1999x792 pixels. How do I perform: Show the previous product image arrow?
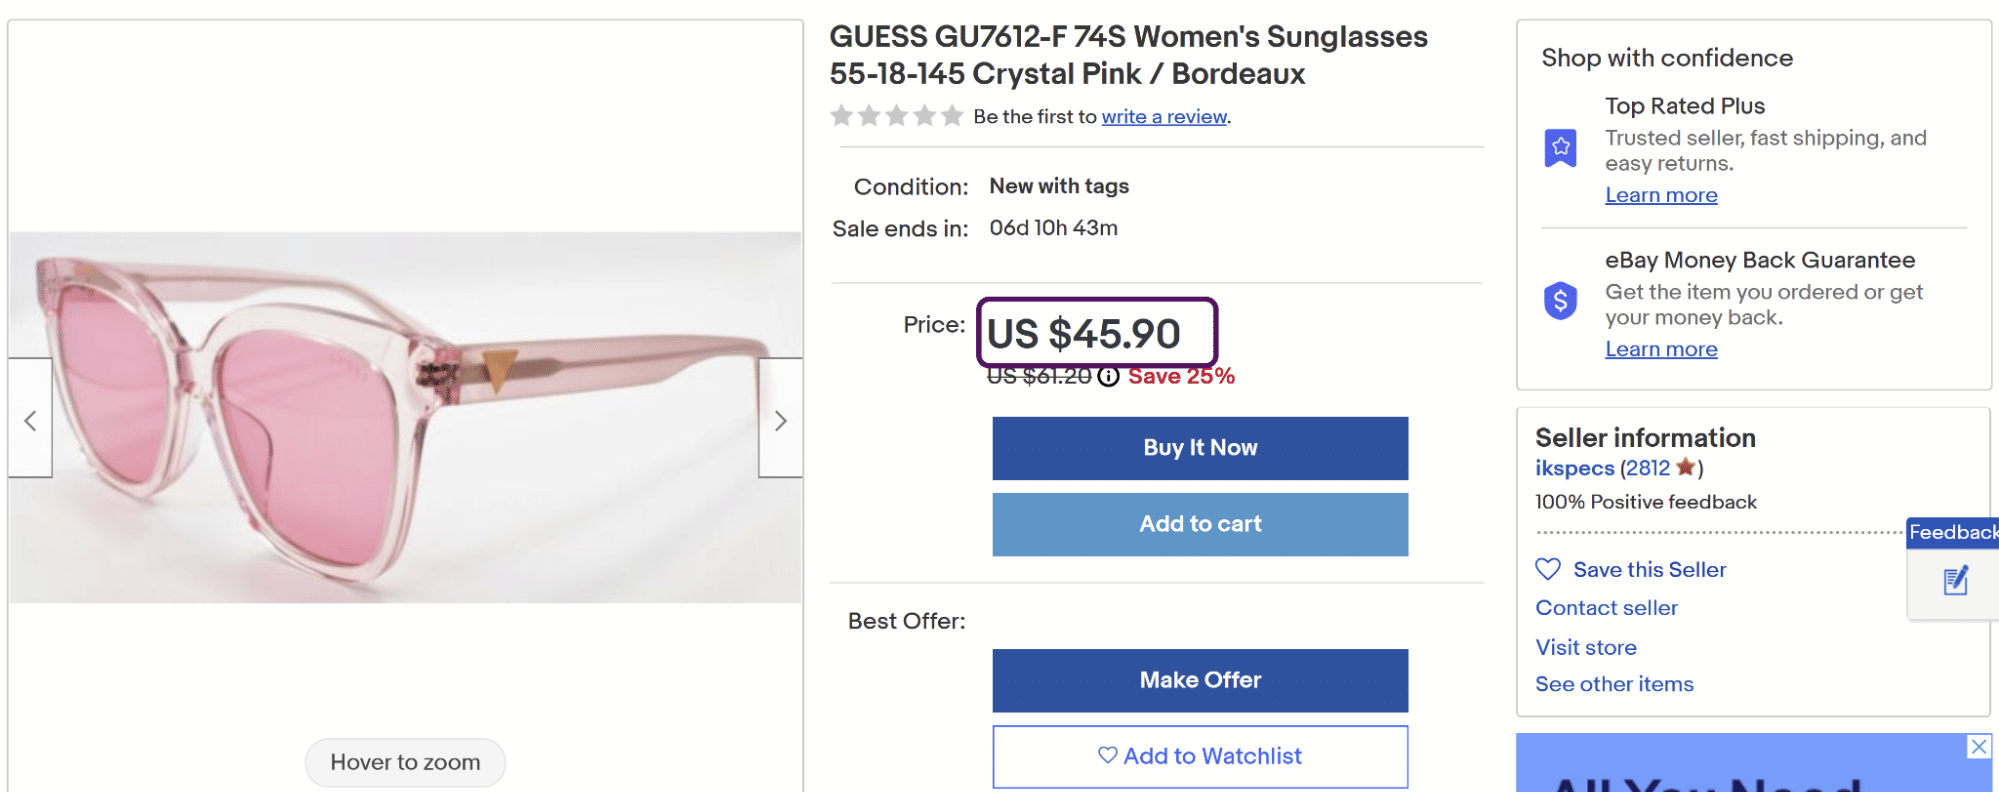[31, 420]
